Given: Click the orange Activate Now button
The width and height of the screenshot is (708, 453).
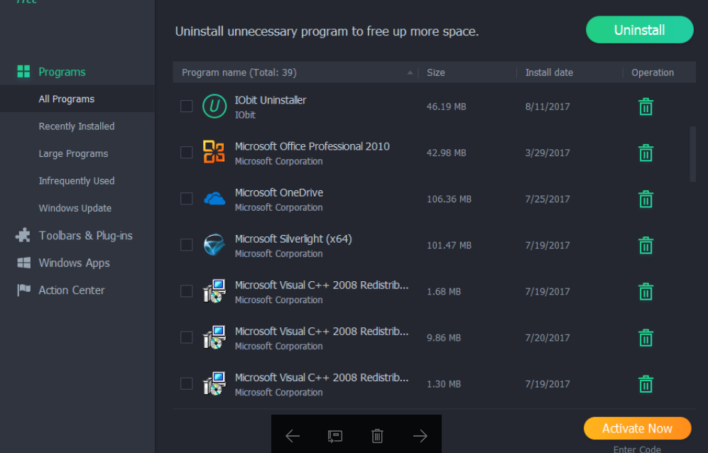Looking at the screenshot, I should (637, 428).
